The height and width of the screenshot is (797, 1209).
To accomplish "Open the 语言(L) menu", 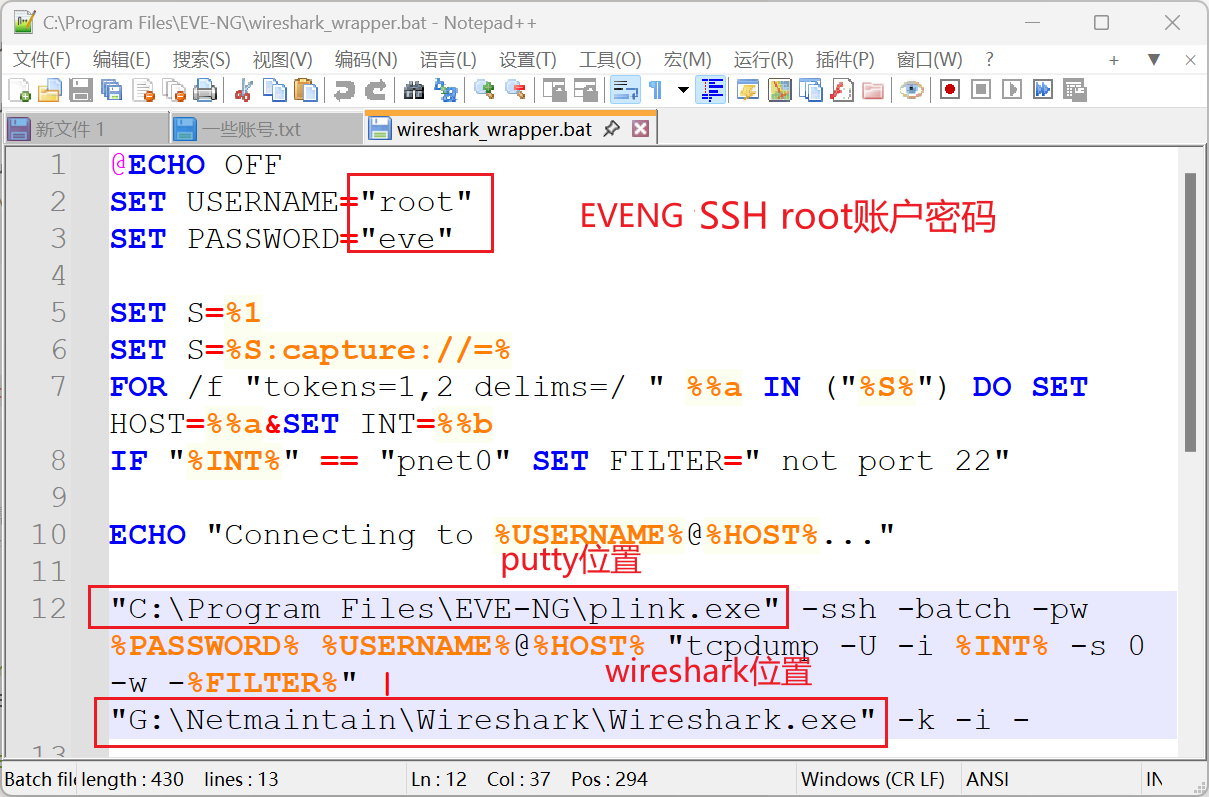I will pyautogui.click(x=448, y=59).
